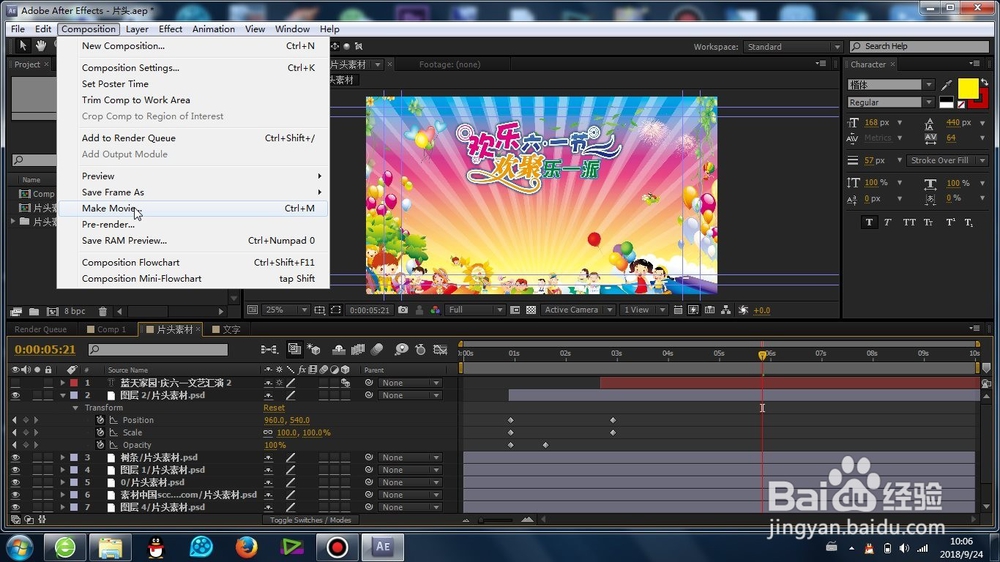This screenshot has width=1000, height=562.
Task: Open the composition mini-flowchart in the timeline
Action: [x=269, y=350]
